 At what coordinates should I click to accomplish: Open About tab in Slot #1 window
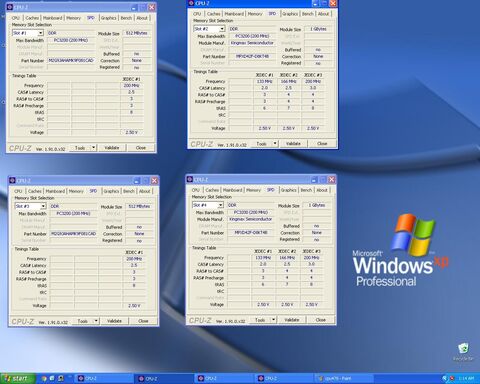pos(142,18)
